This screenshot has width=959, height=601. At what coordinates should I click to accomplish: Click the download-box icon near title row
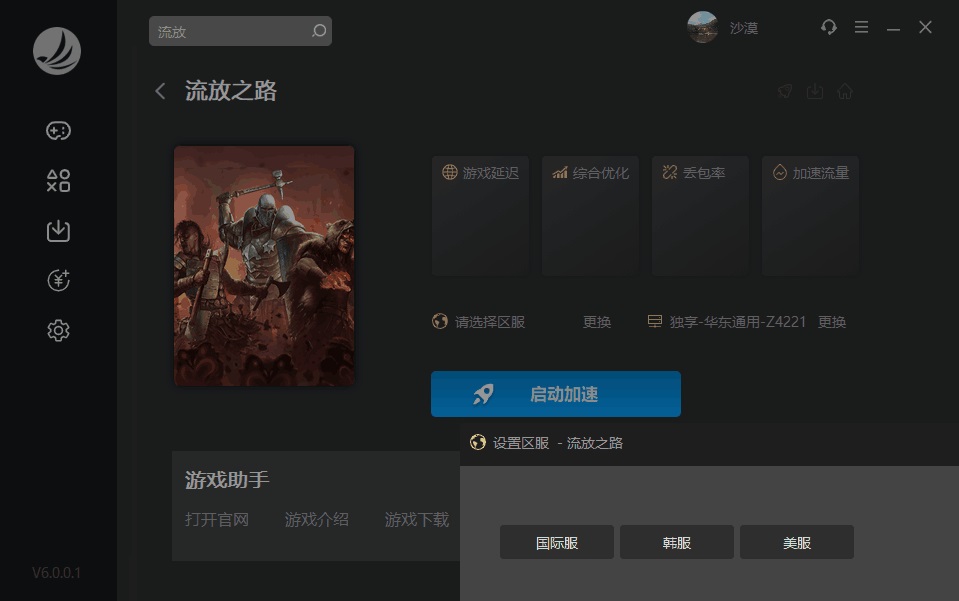tap(815, 92)
